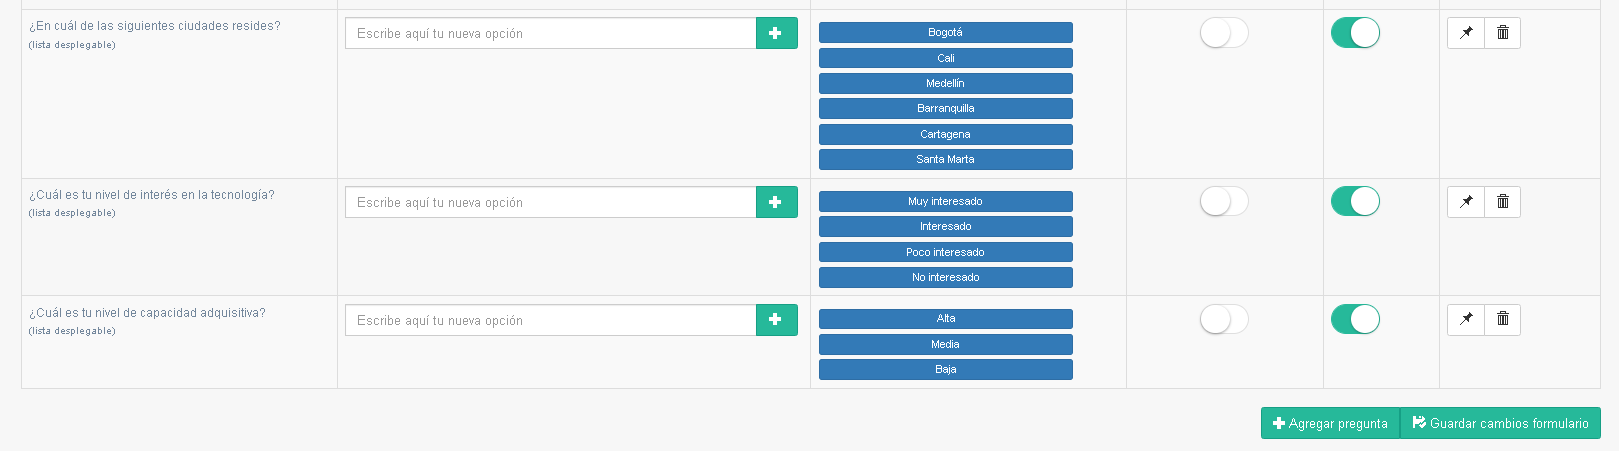The height and width of the screenshot is (451, 1619).
Task: Delete the capacidad adquisitiva question
Action: (1503, 320)
